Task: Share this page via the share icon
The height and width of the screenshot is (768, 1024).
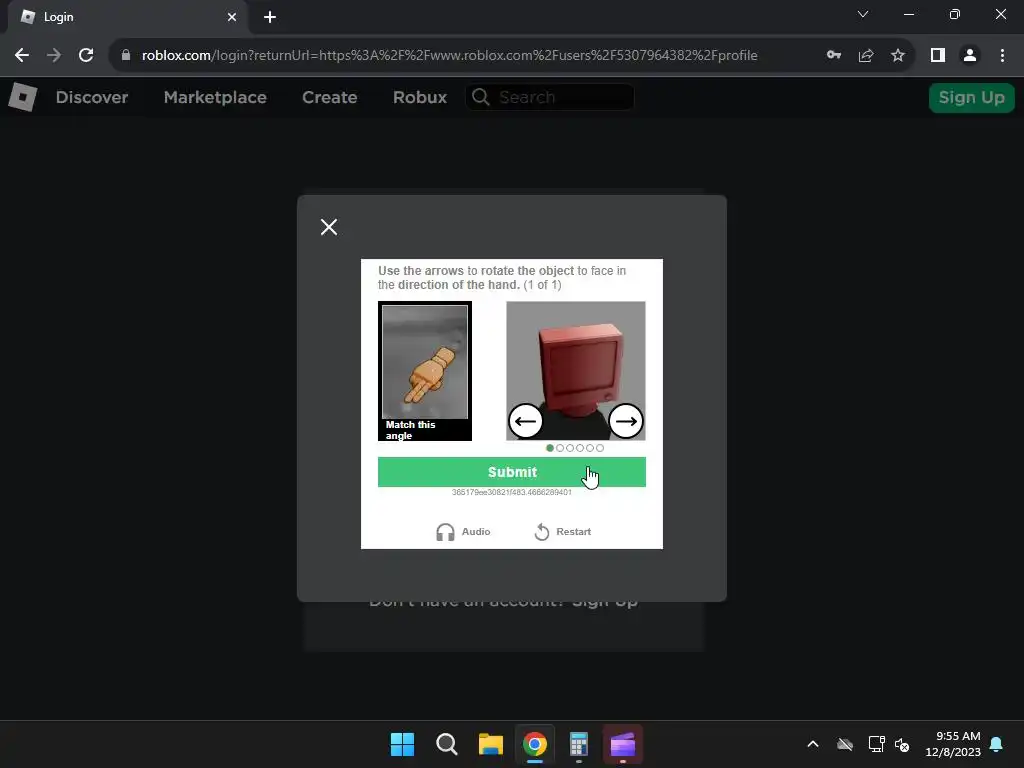Action: (x=866, y=56)
